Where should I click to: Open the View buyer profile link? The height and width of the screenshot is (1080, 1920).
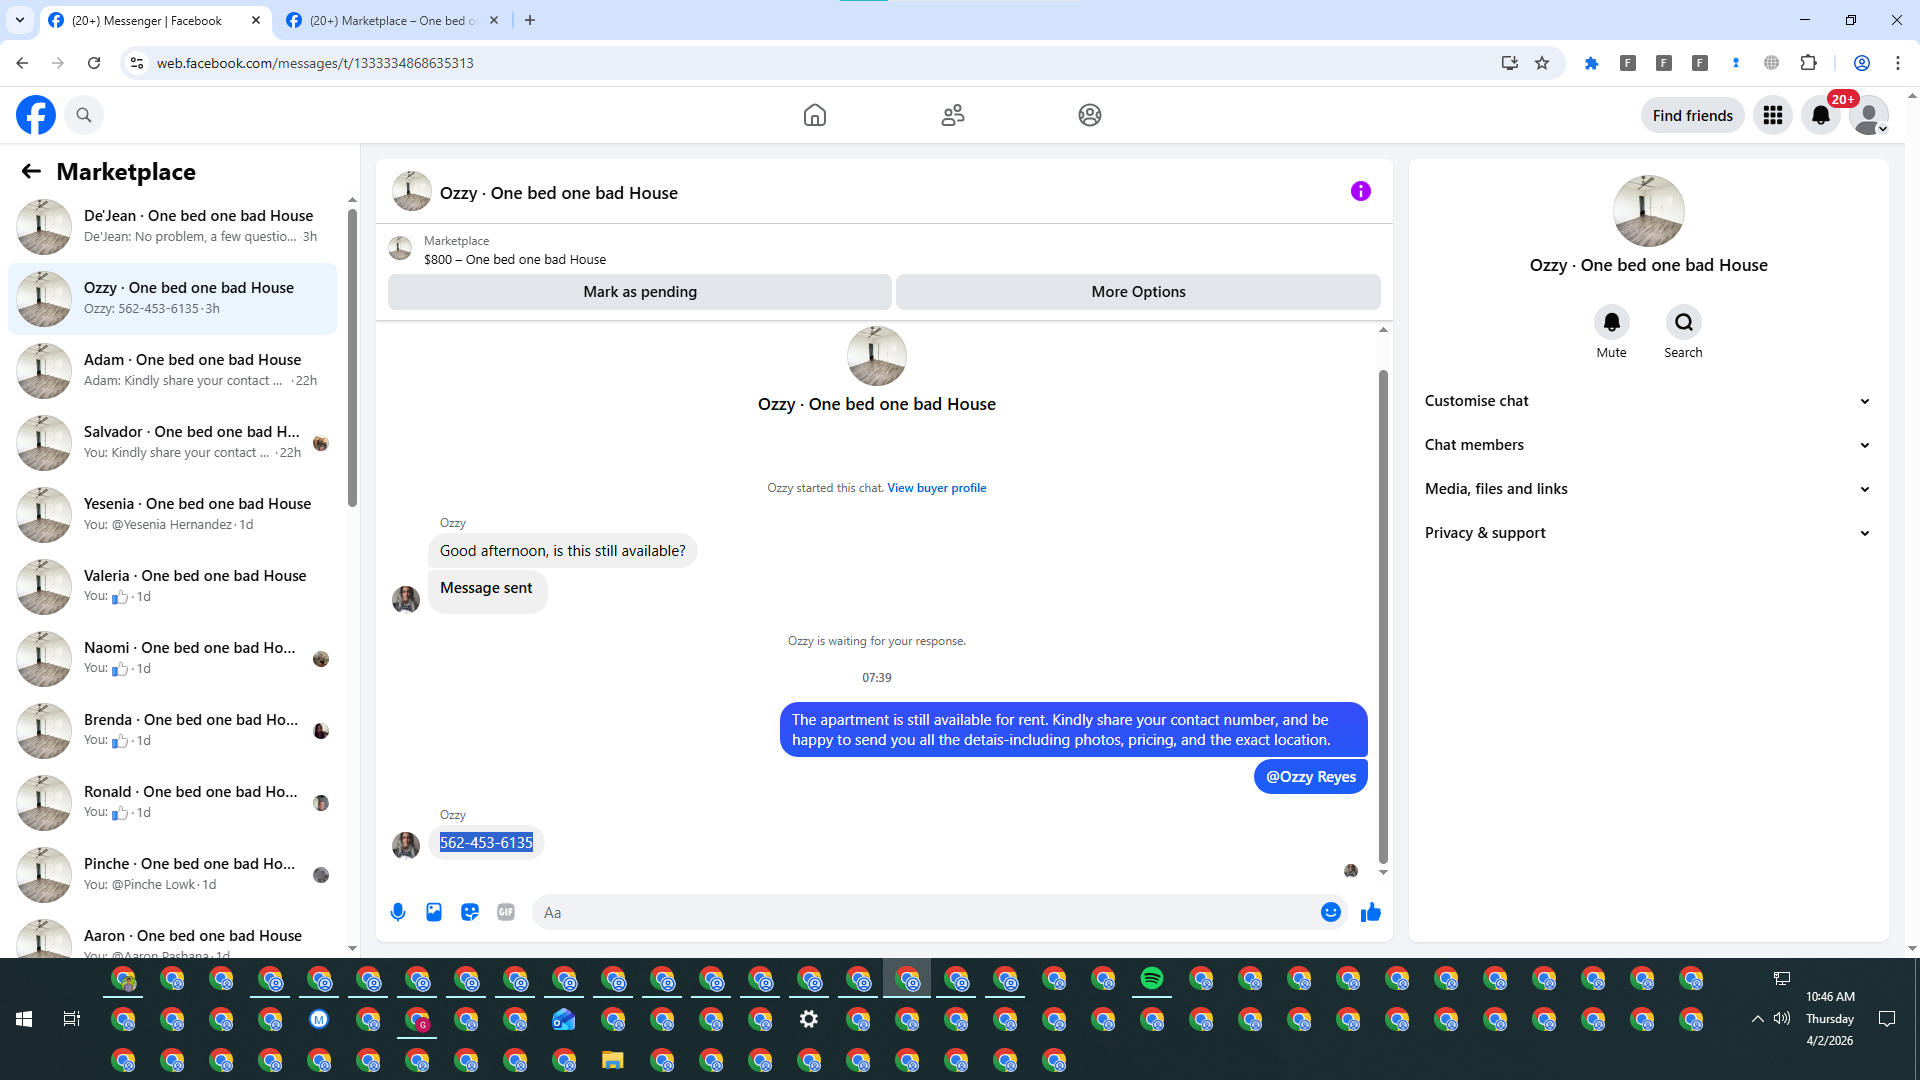coord(937,488)
